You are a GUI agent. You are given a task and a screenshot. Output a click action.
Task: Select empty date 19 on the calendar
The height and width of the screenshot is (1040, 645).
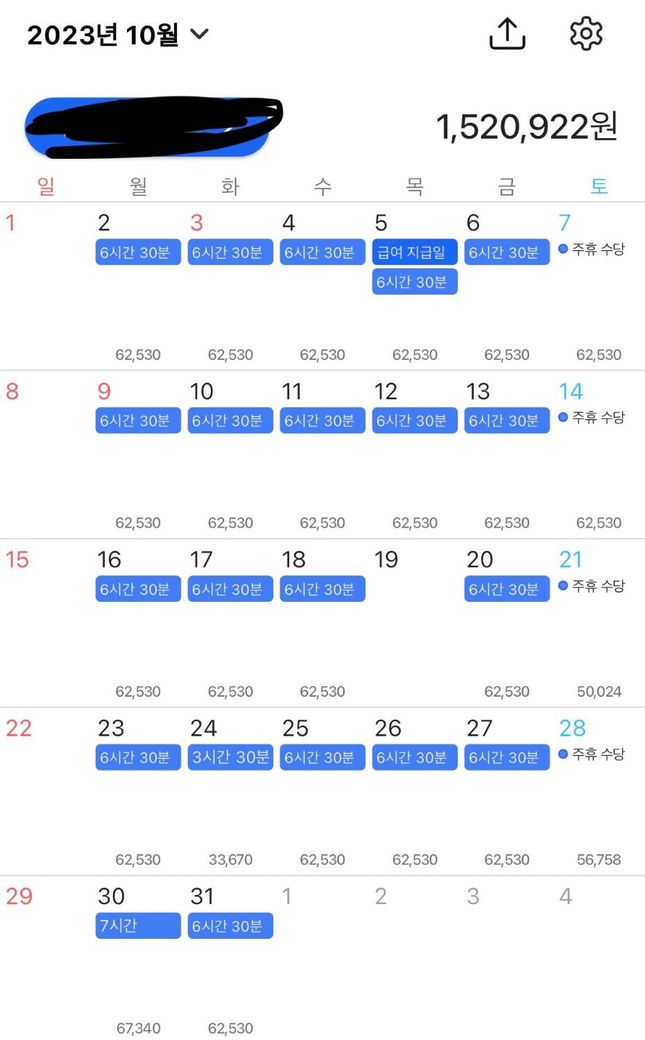tap(386, 560)
